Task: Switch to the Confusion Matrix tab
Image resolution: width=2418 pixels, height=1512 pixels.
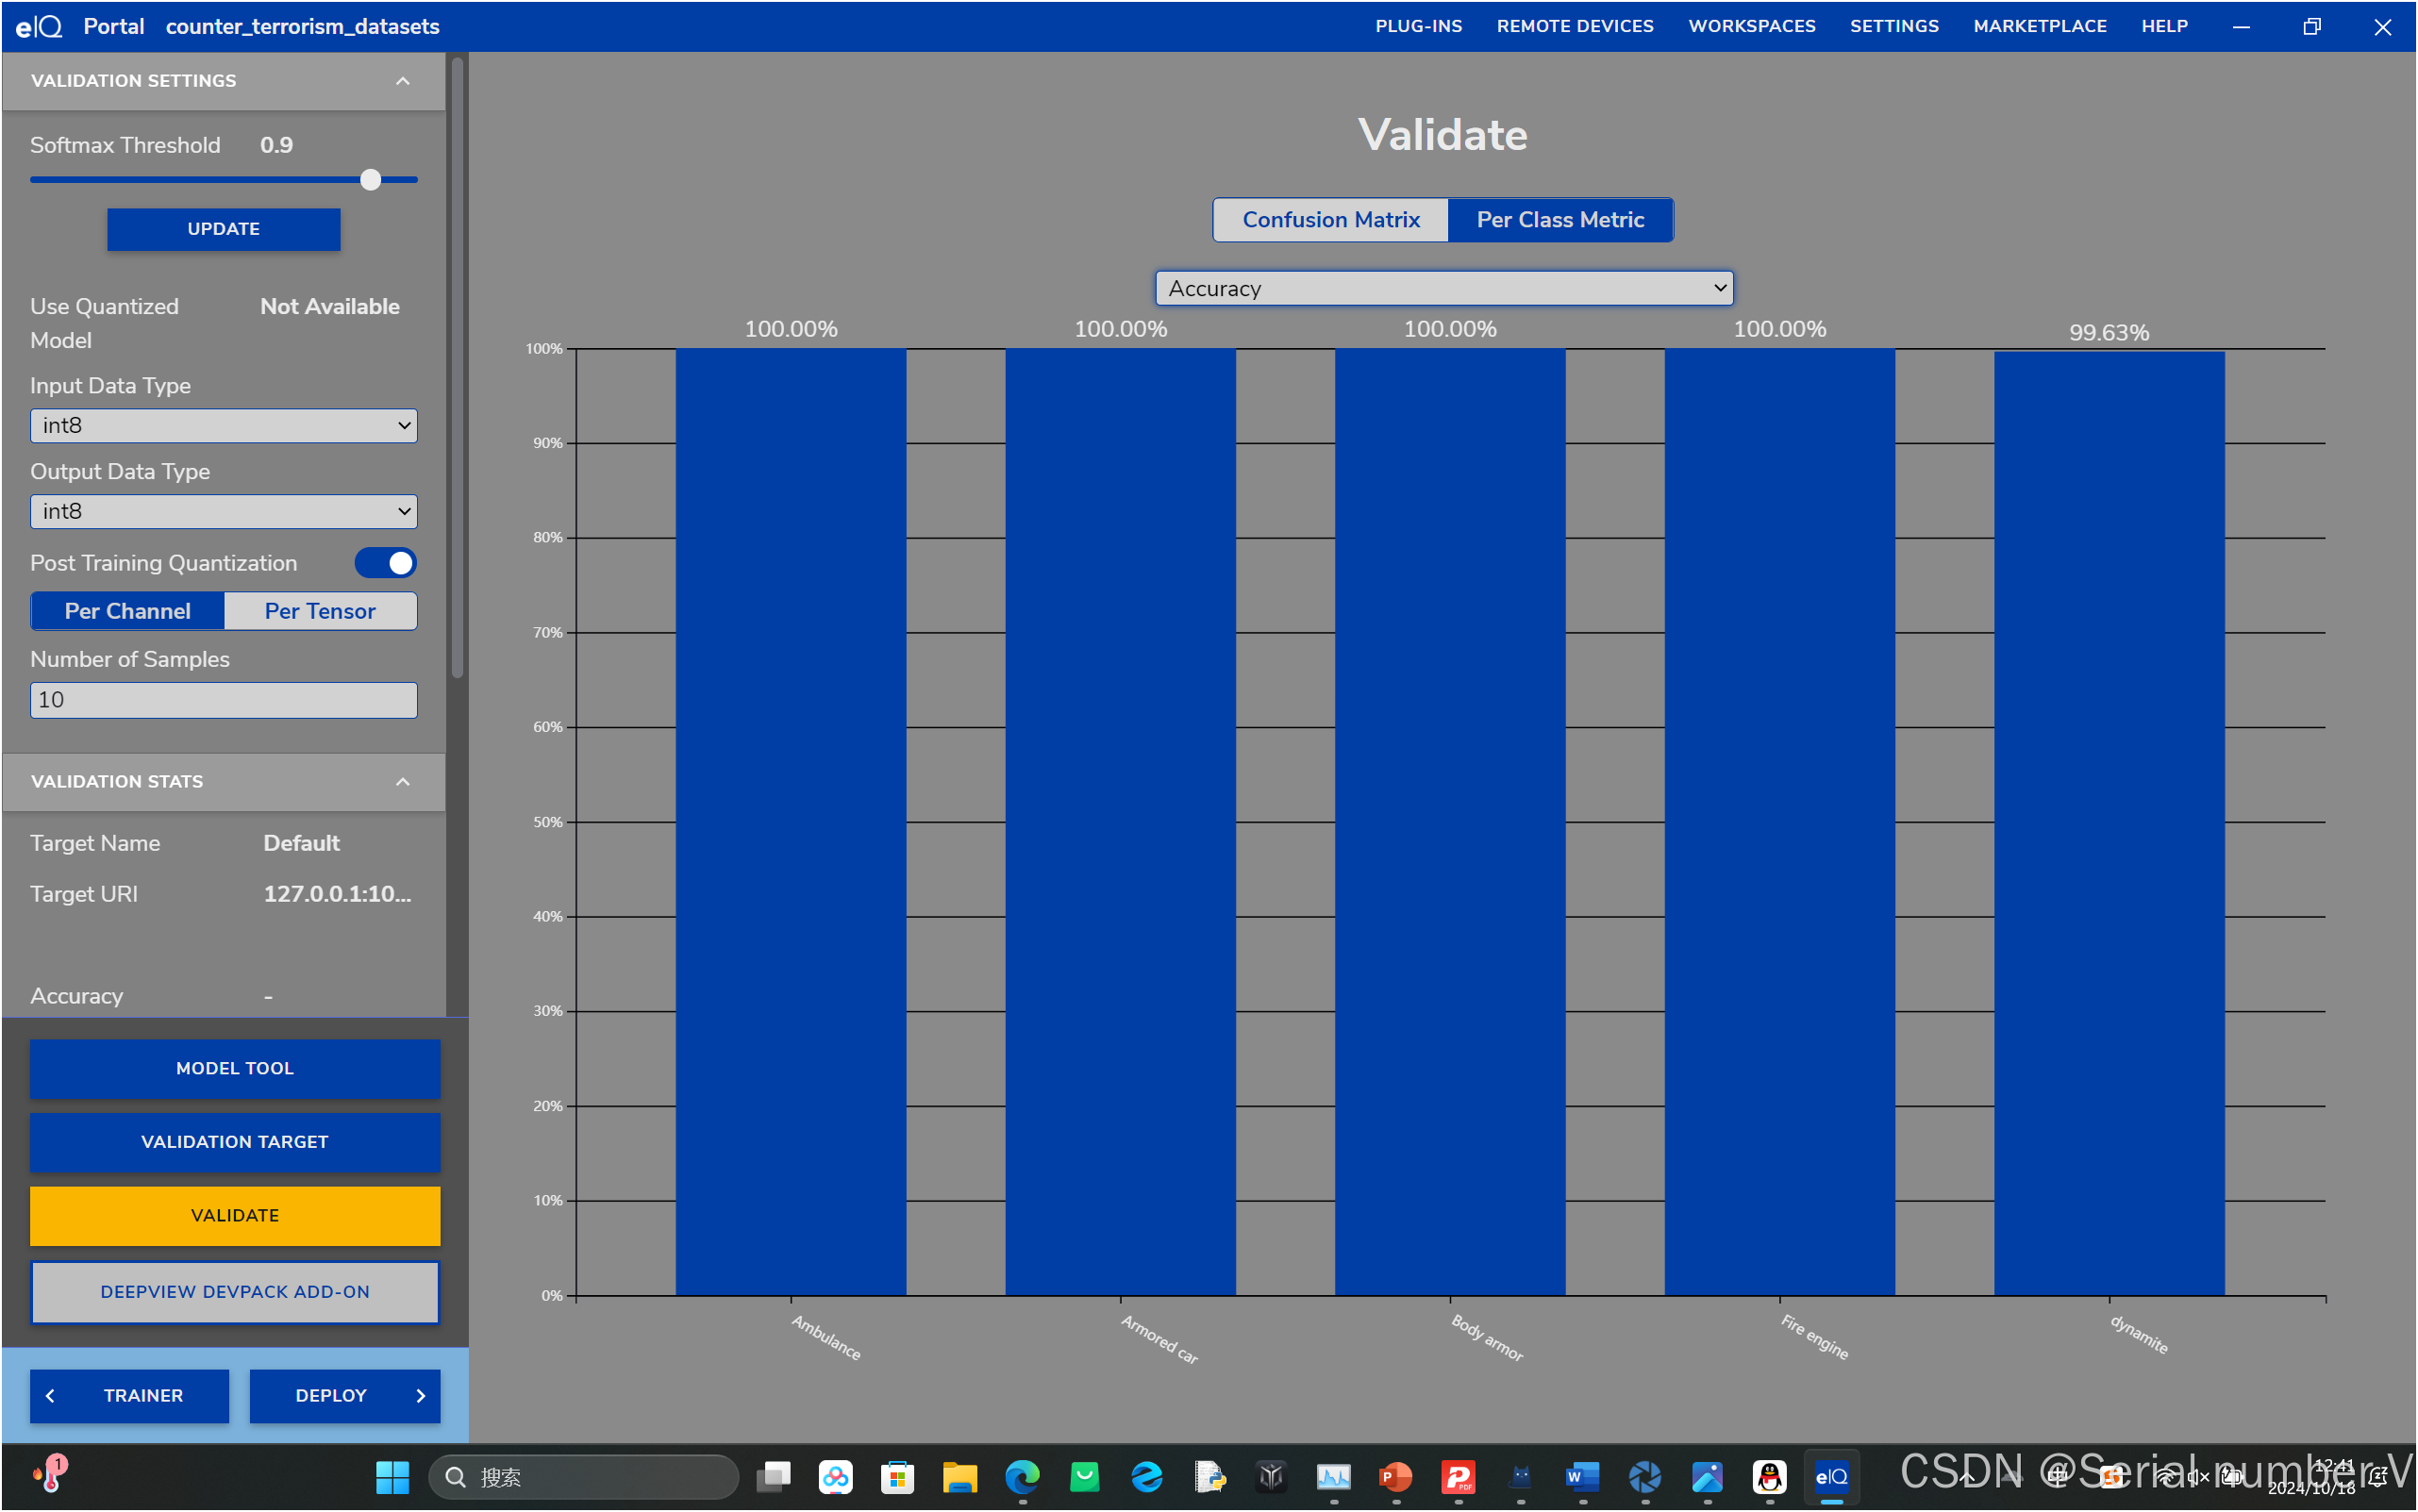Action: coord(1330,220)
